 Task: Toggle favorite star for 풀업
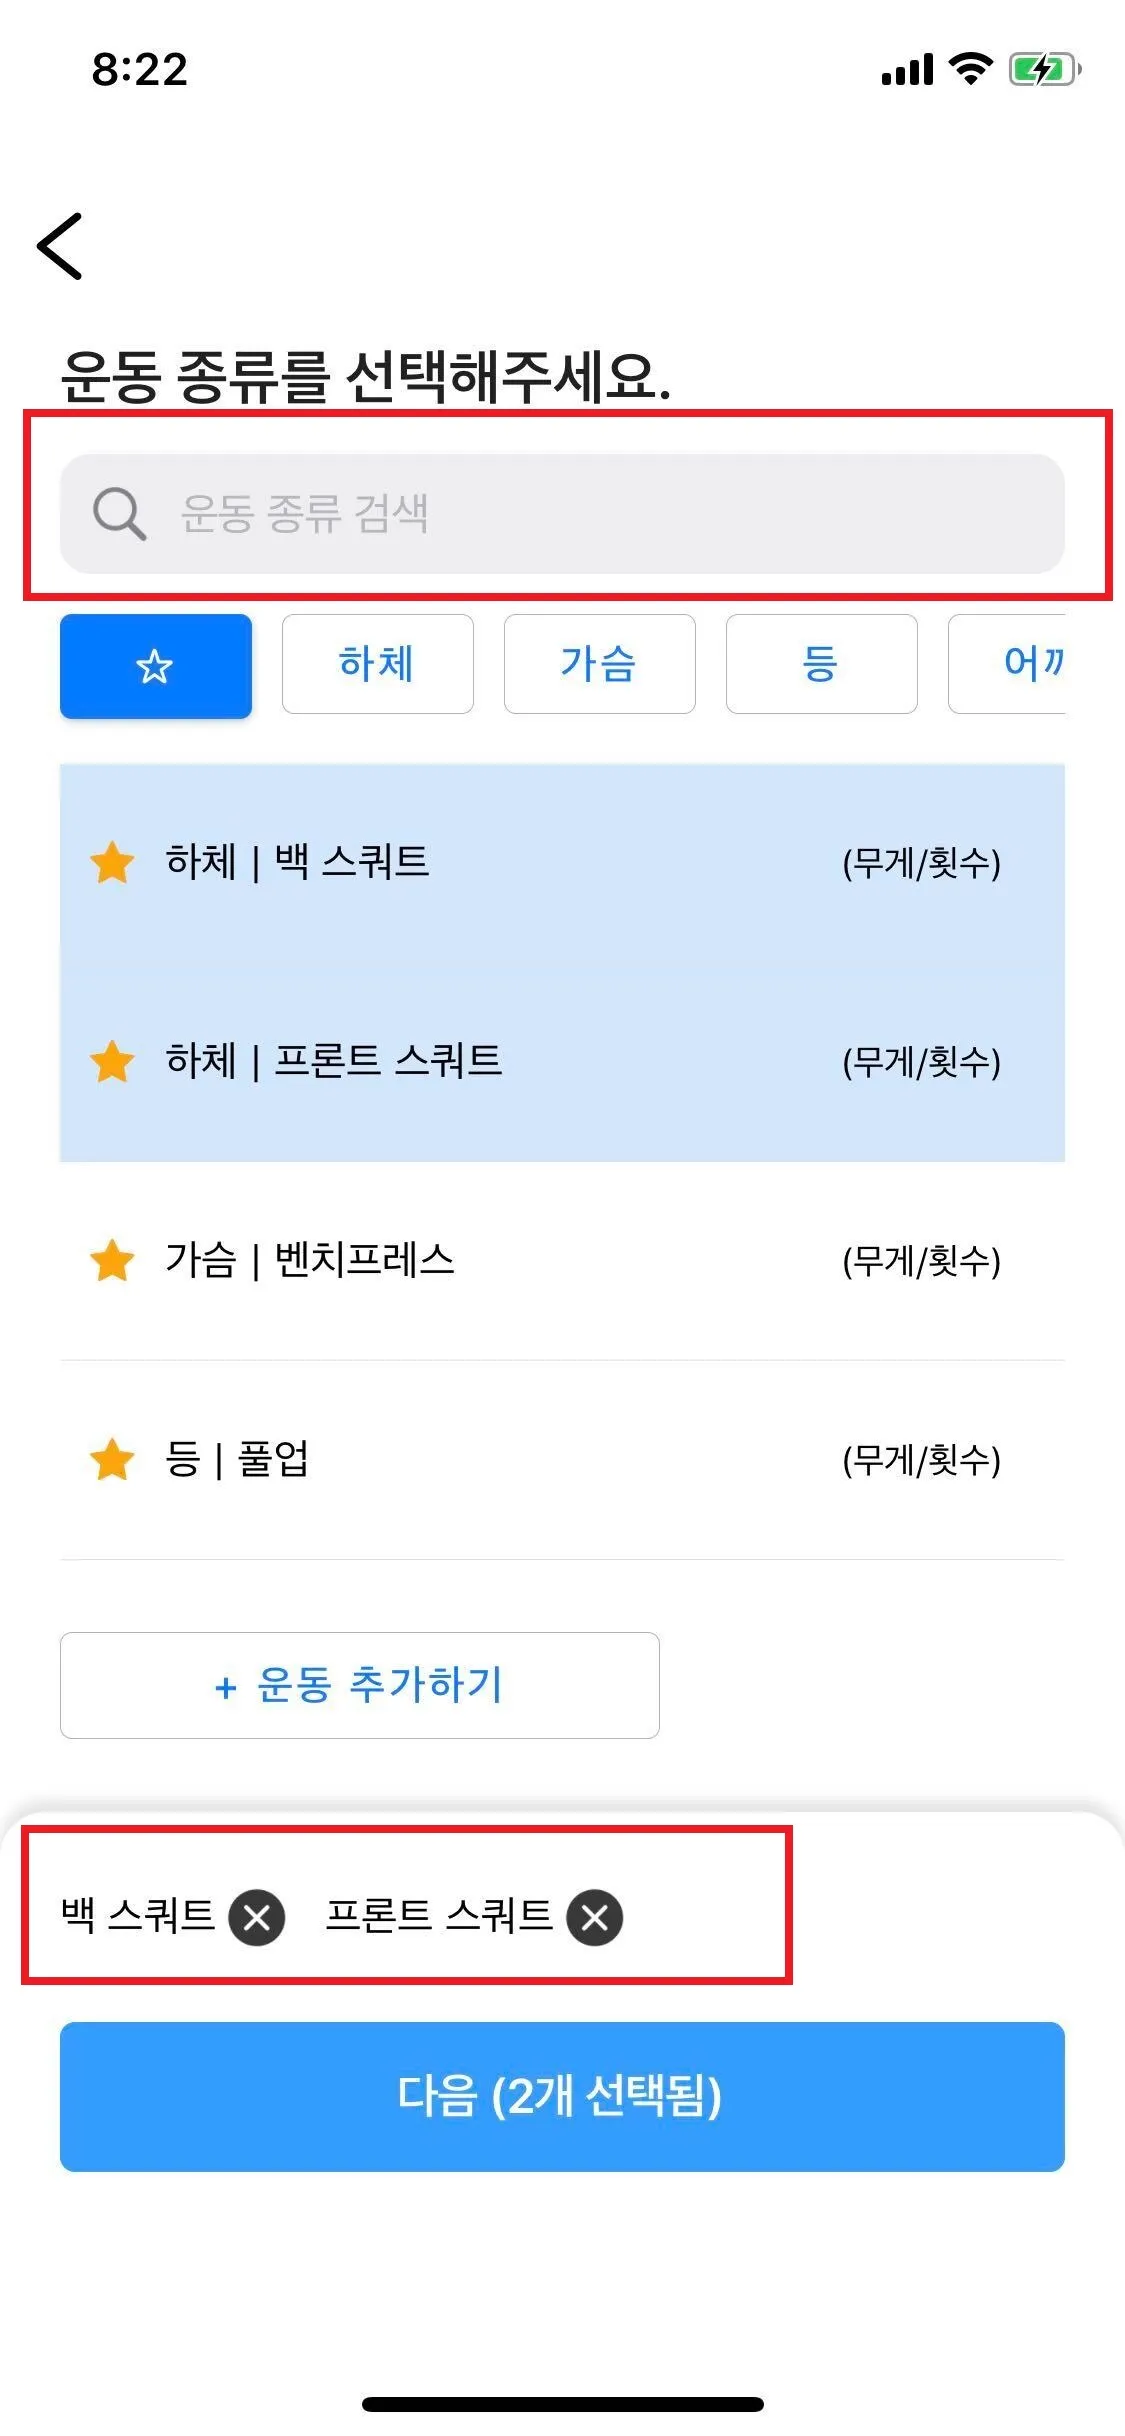[x=112, y=1460]
